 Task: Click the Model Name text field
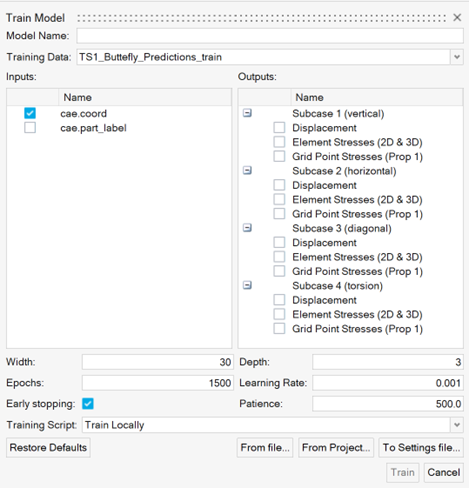coord(270,36)
